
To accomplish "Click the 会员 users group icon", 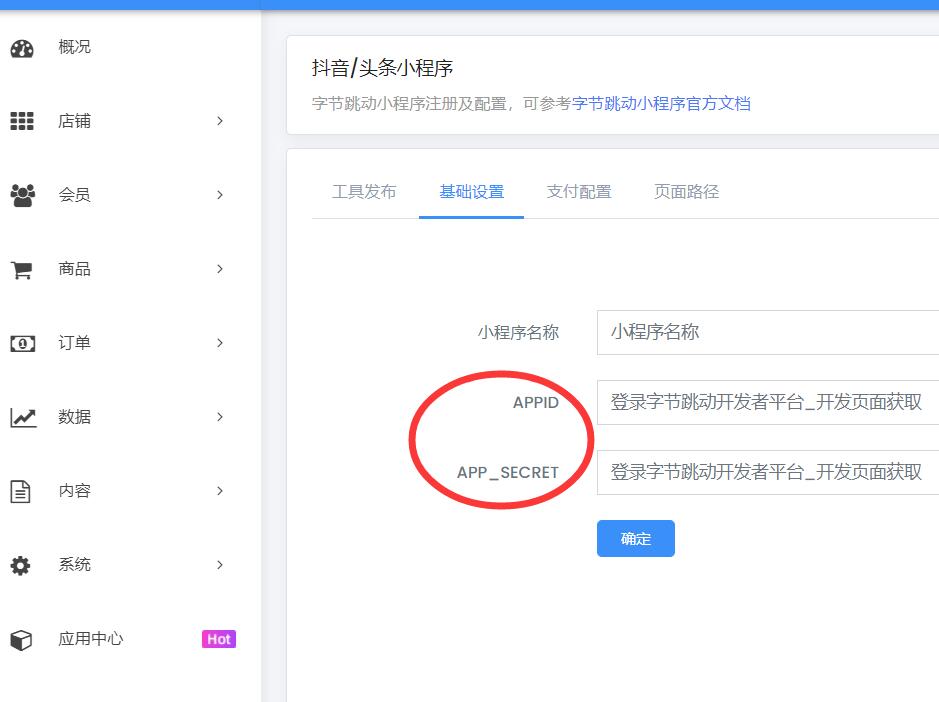I will (x=23, y=195).
